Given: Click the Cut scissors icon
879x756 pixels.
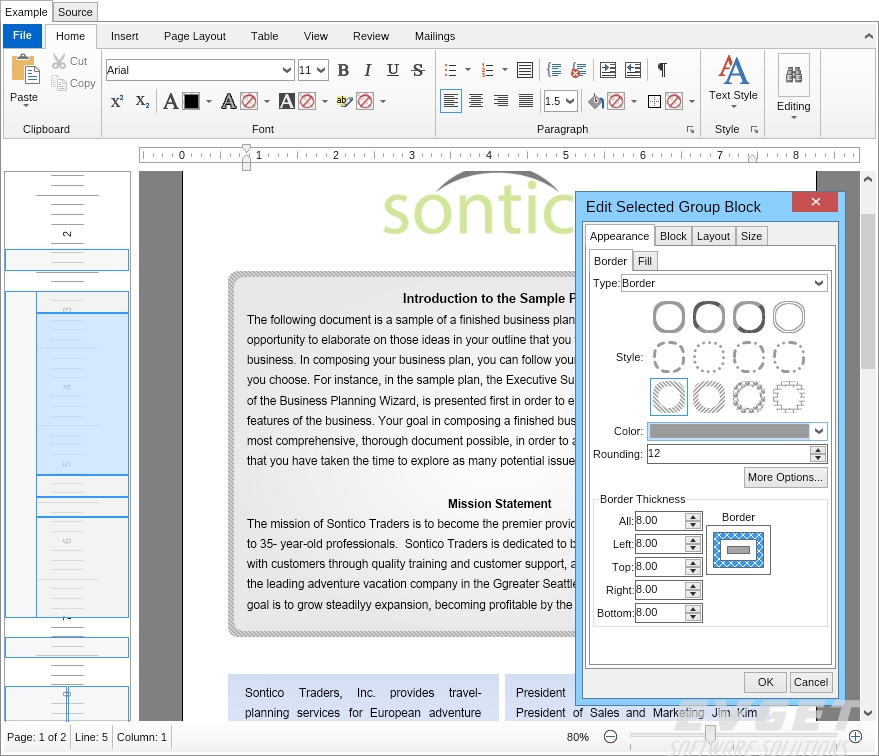Looking at the screenshot, I should tap(58, 61).
